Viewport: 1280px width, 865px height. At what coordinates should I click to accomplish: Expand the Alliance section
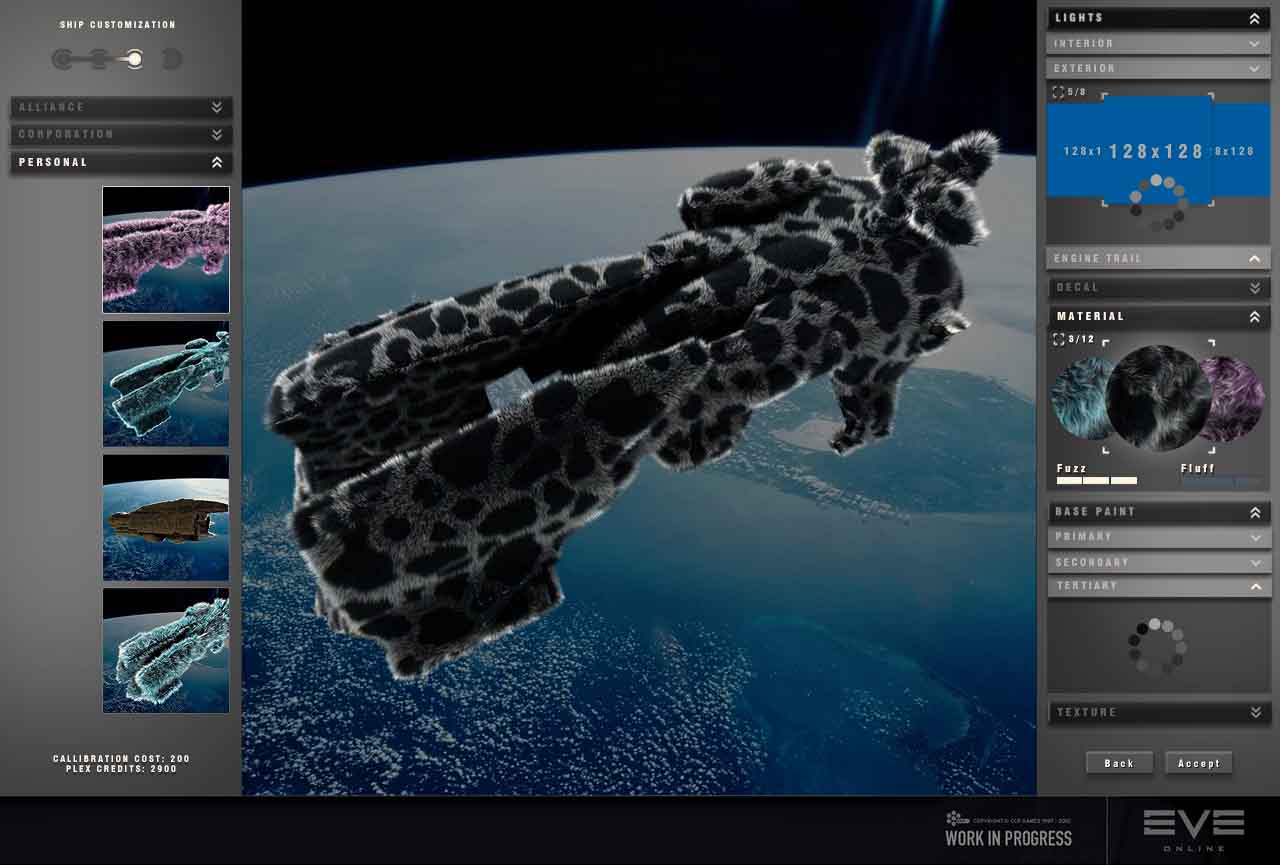(x=121, y=107)
